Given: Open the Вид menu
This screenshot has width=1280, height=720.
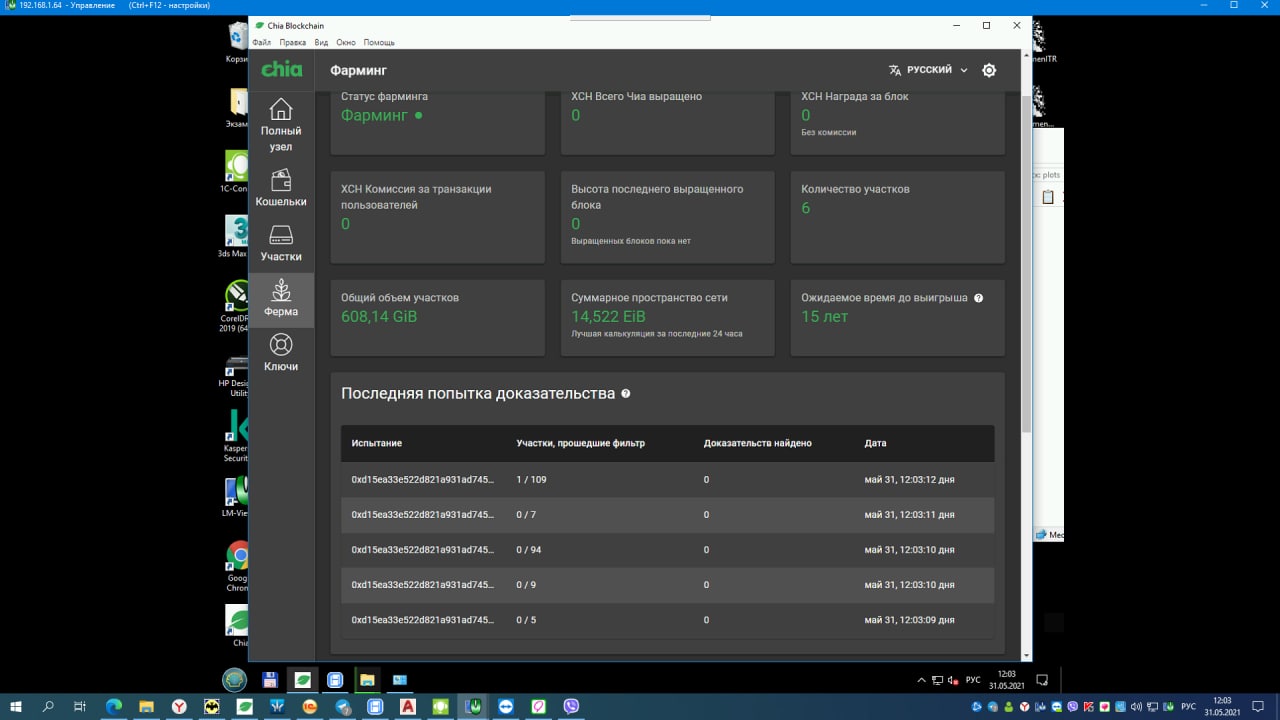Looking at the screenshot, I should point(321,42).
